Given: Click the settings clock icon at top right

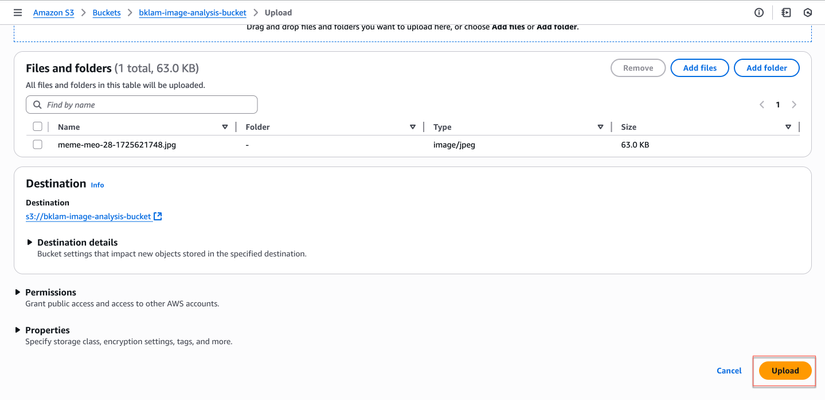Looking at the screenshot, I should tap(808, 13).
